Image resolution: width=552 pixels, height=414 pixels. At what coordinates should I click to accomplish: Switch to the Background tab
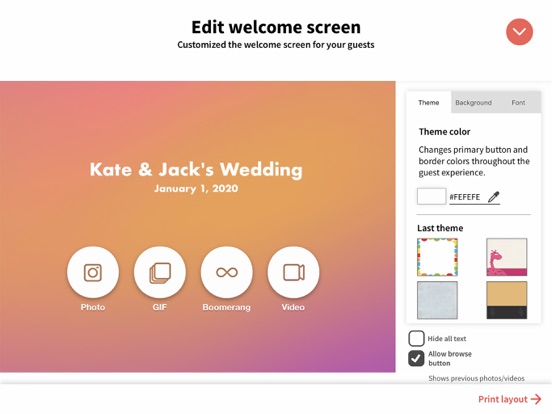pos(473,102)
